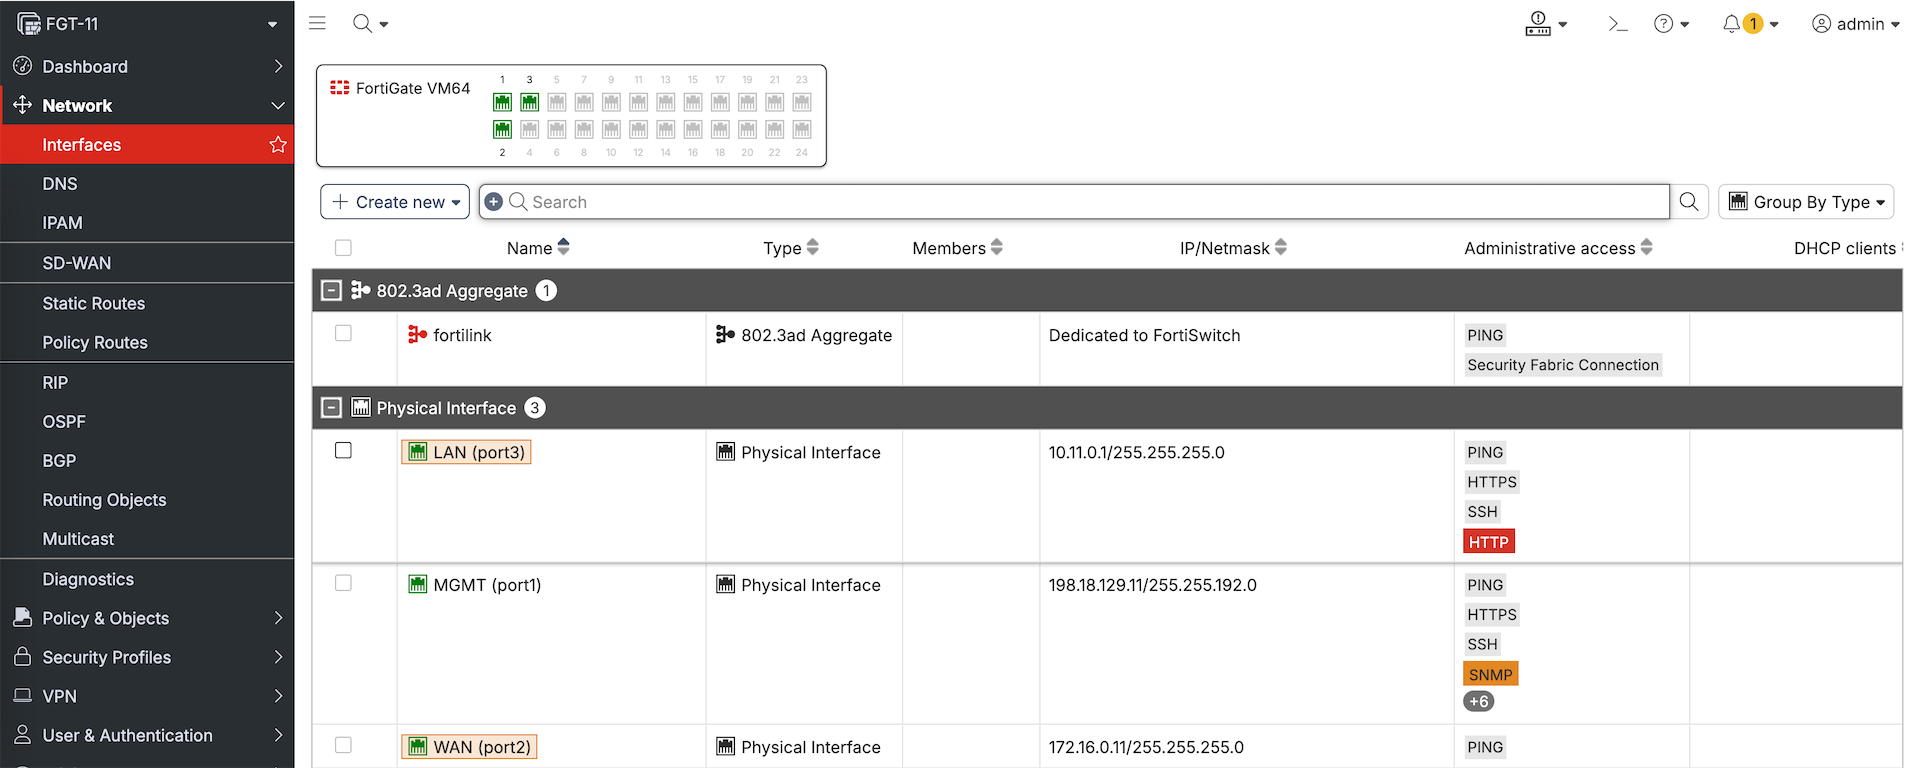Click port 1 in FortiGate faceplate
Viewport: 1920px width, 768px height.
click(x=502, y=102)
